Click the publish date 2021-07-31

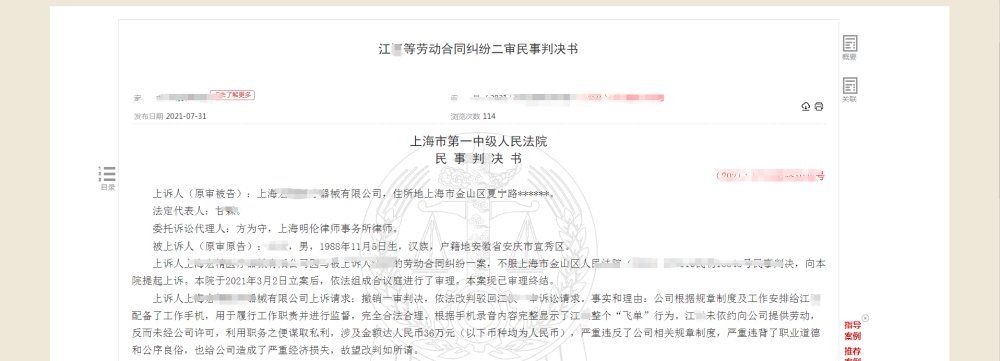[x=186, y=116]
